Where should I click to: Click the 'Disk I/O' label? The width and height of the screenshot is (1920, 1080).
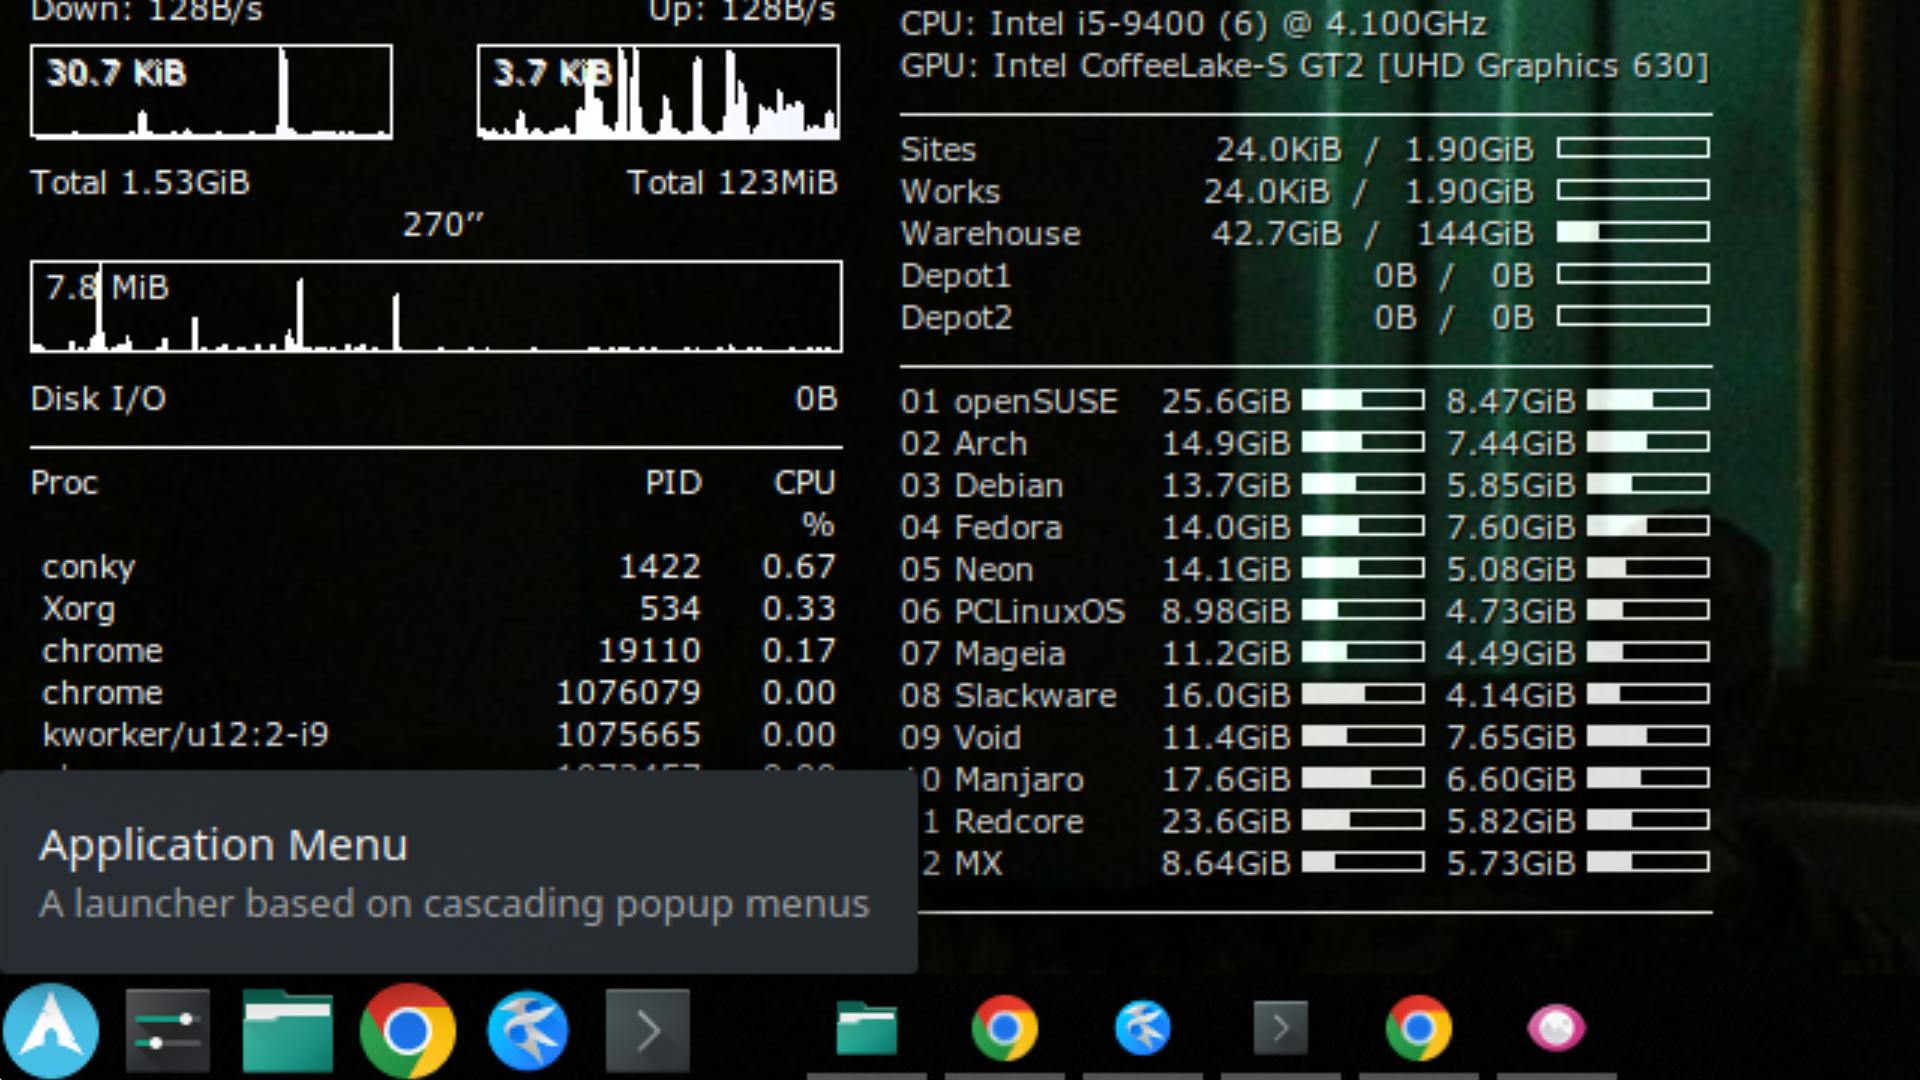point(98,399)
